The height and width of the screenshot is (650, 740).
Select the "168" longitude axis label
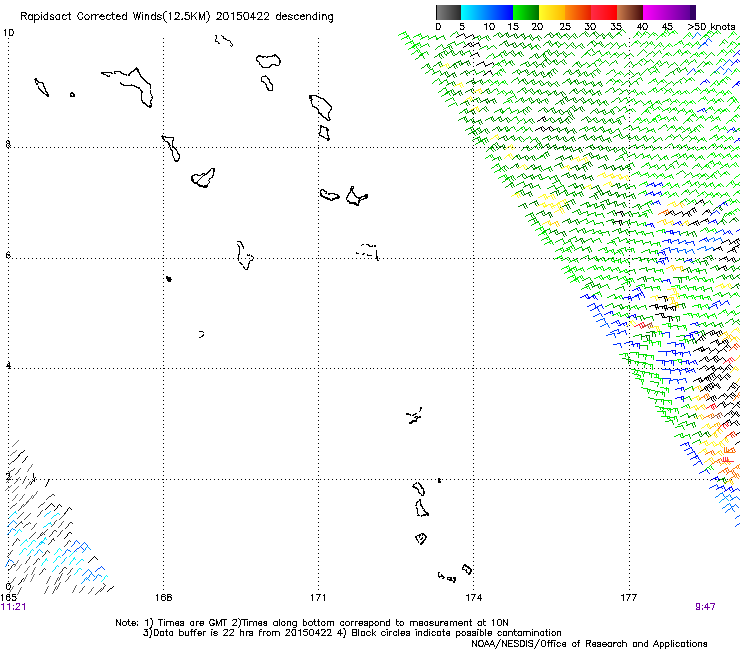pos(163,598)
